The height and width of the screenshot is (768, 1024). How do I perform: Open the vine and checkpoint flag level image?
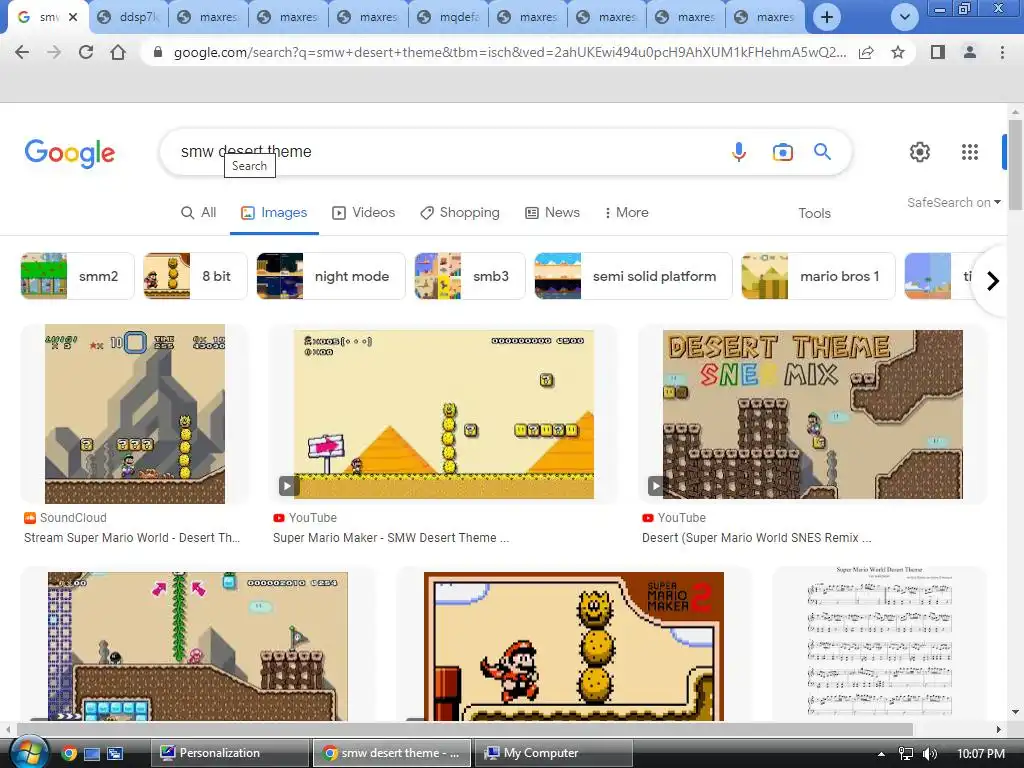pos(198,647)
